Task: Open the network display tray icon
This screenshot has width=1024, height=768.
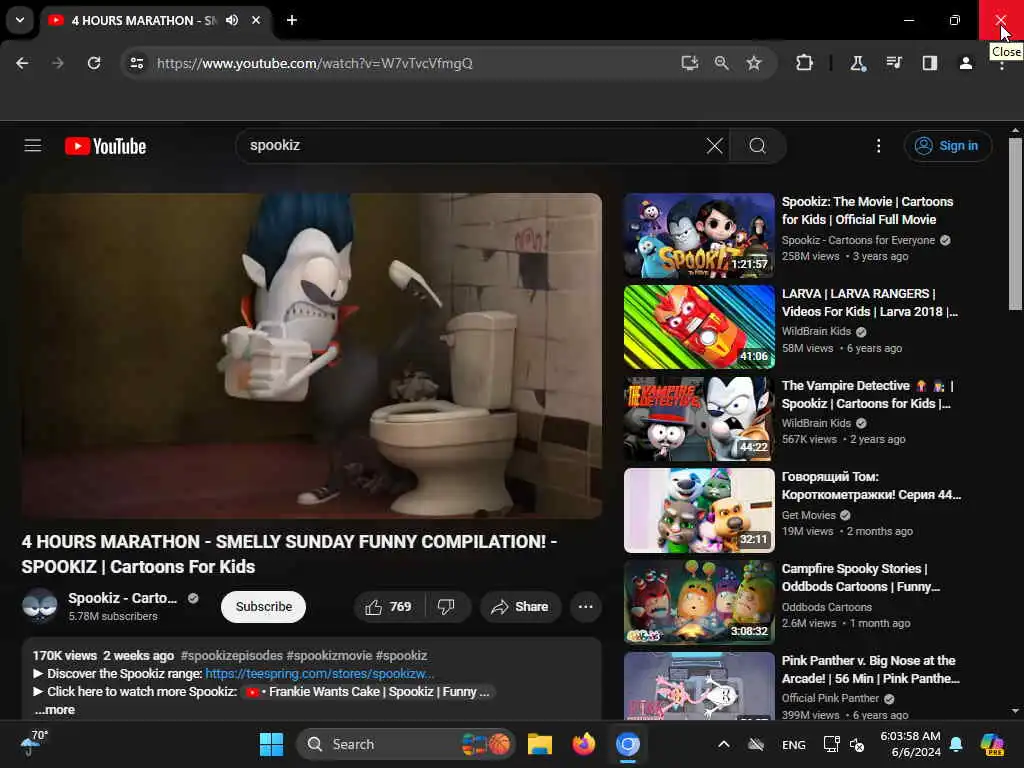Action: click(831, 744)
